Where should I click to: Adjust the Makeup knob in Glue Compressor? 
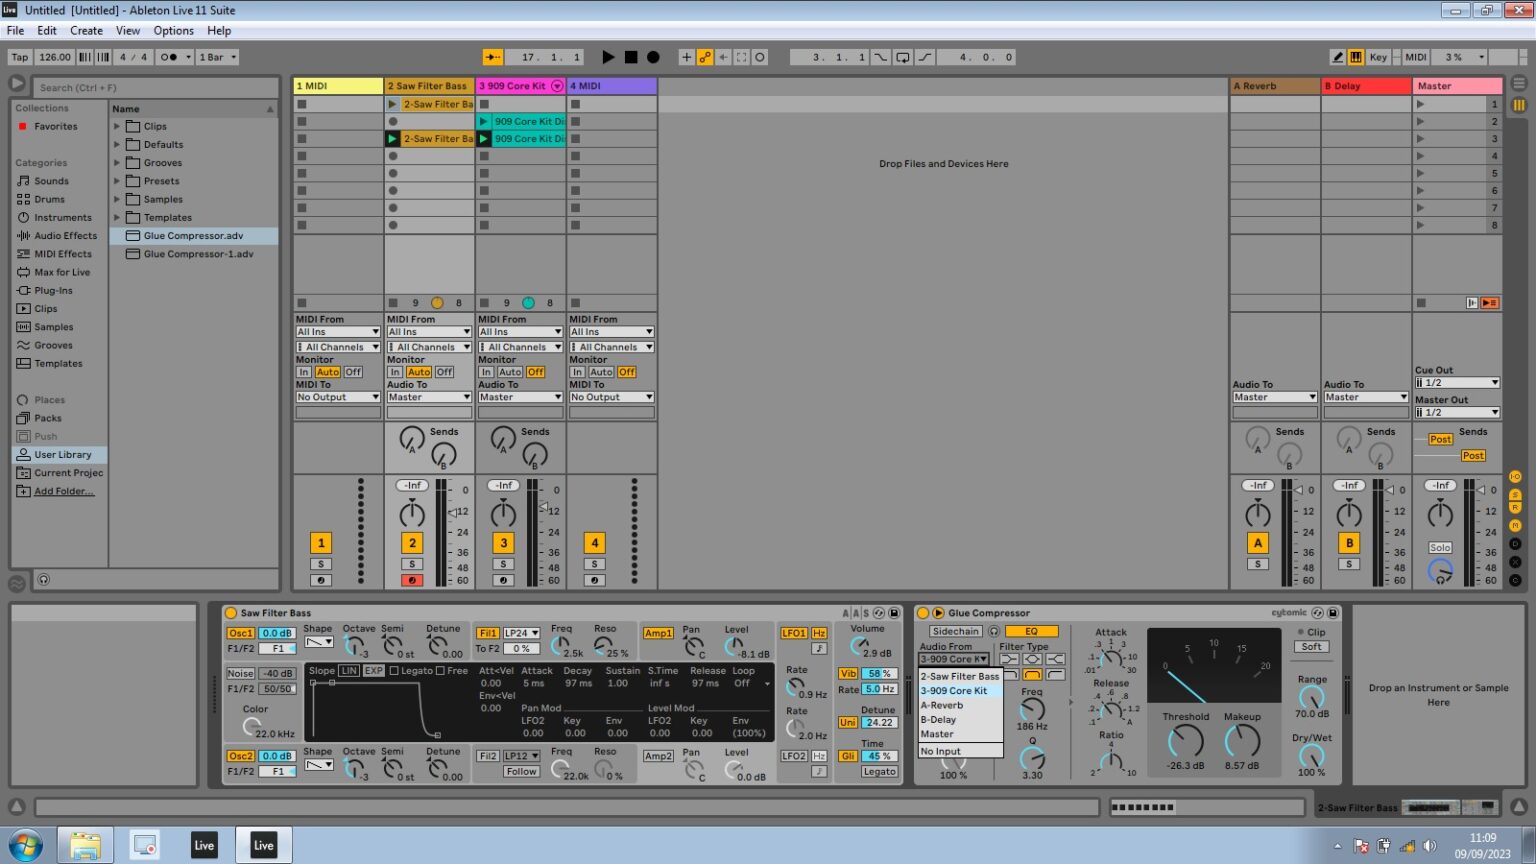point(1242,741)
